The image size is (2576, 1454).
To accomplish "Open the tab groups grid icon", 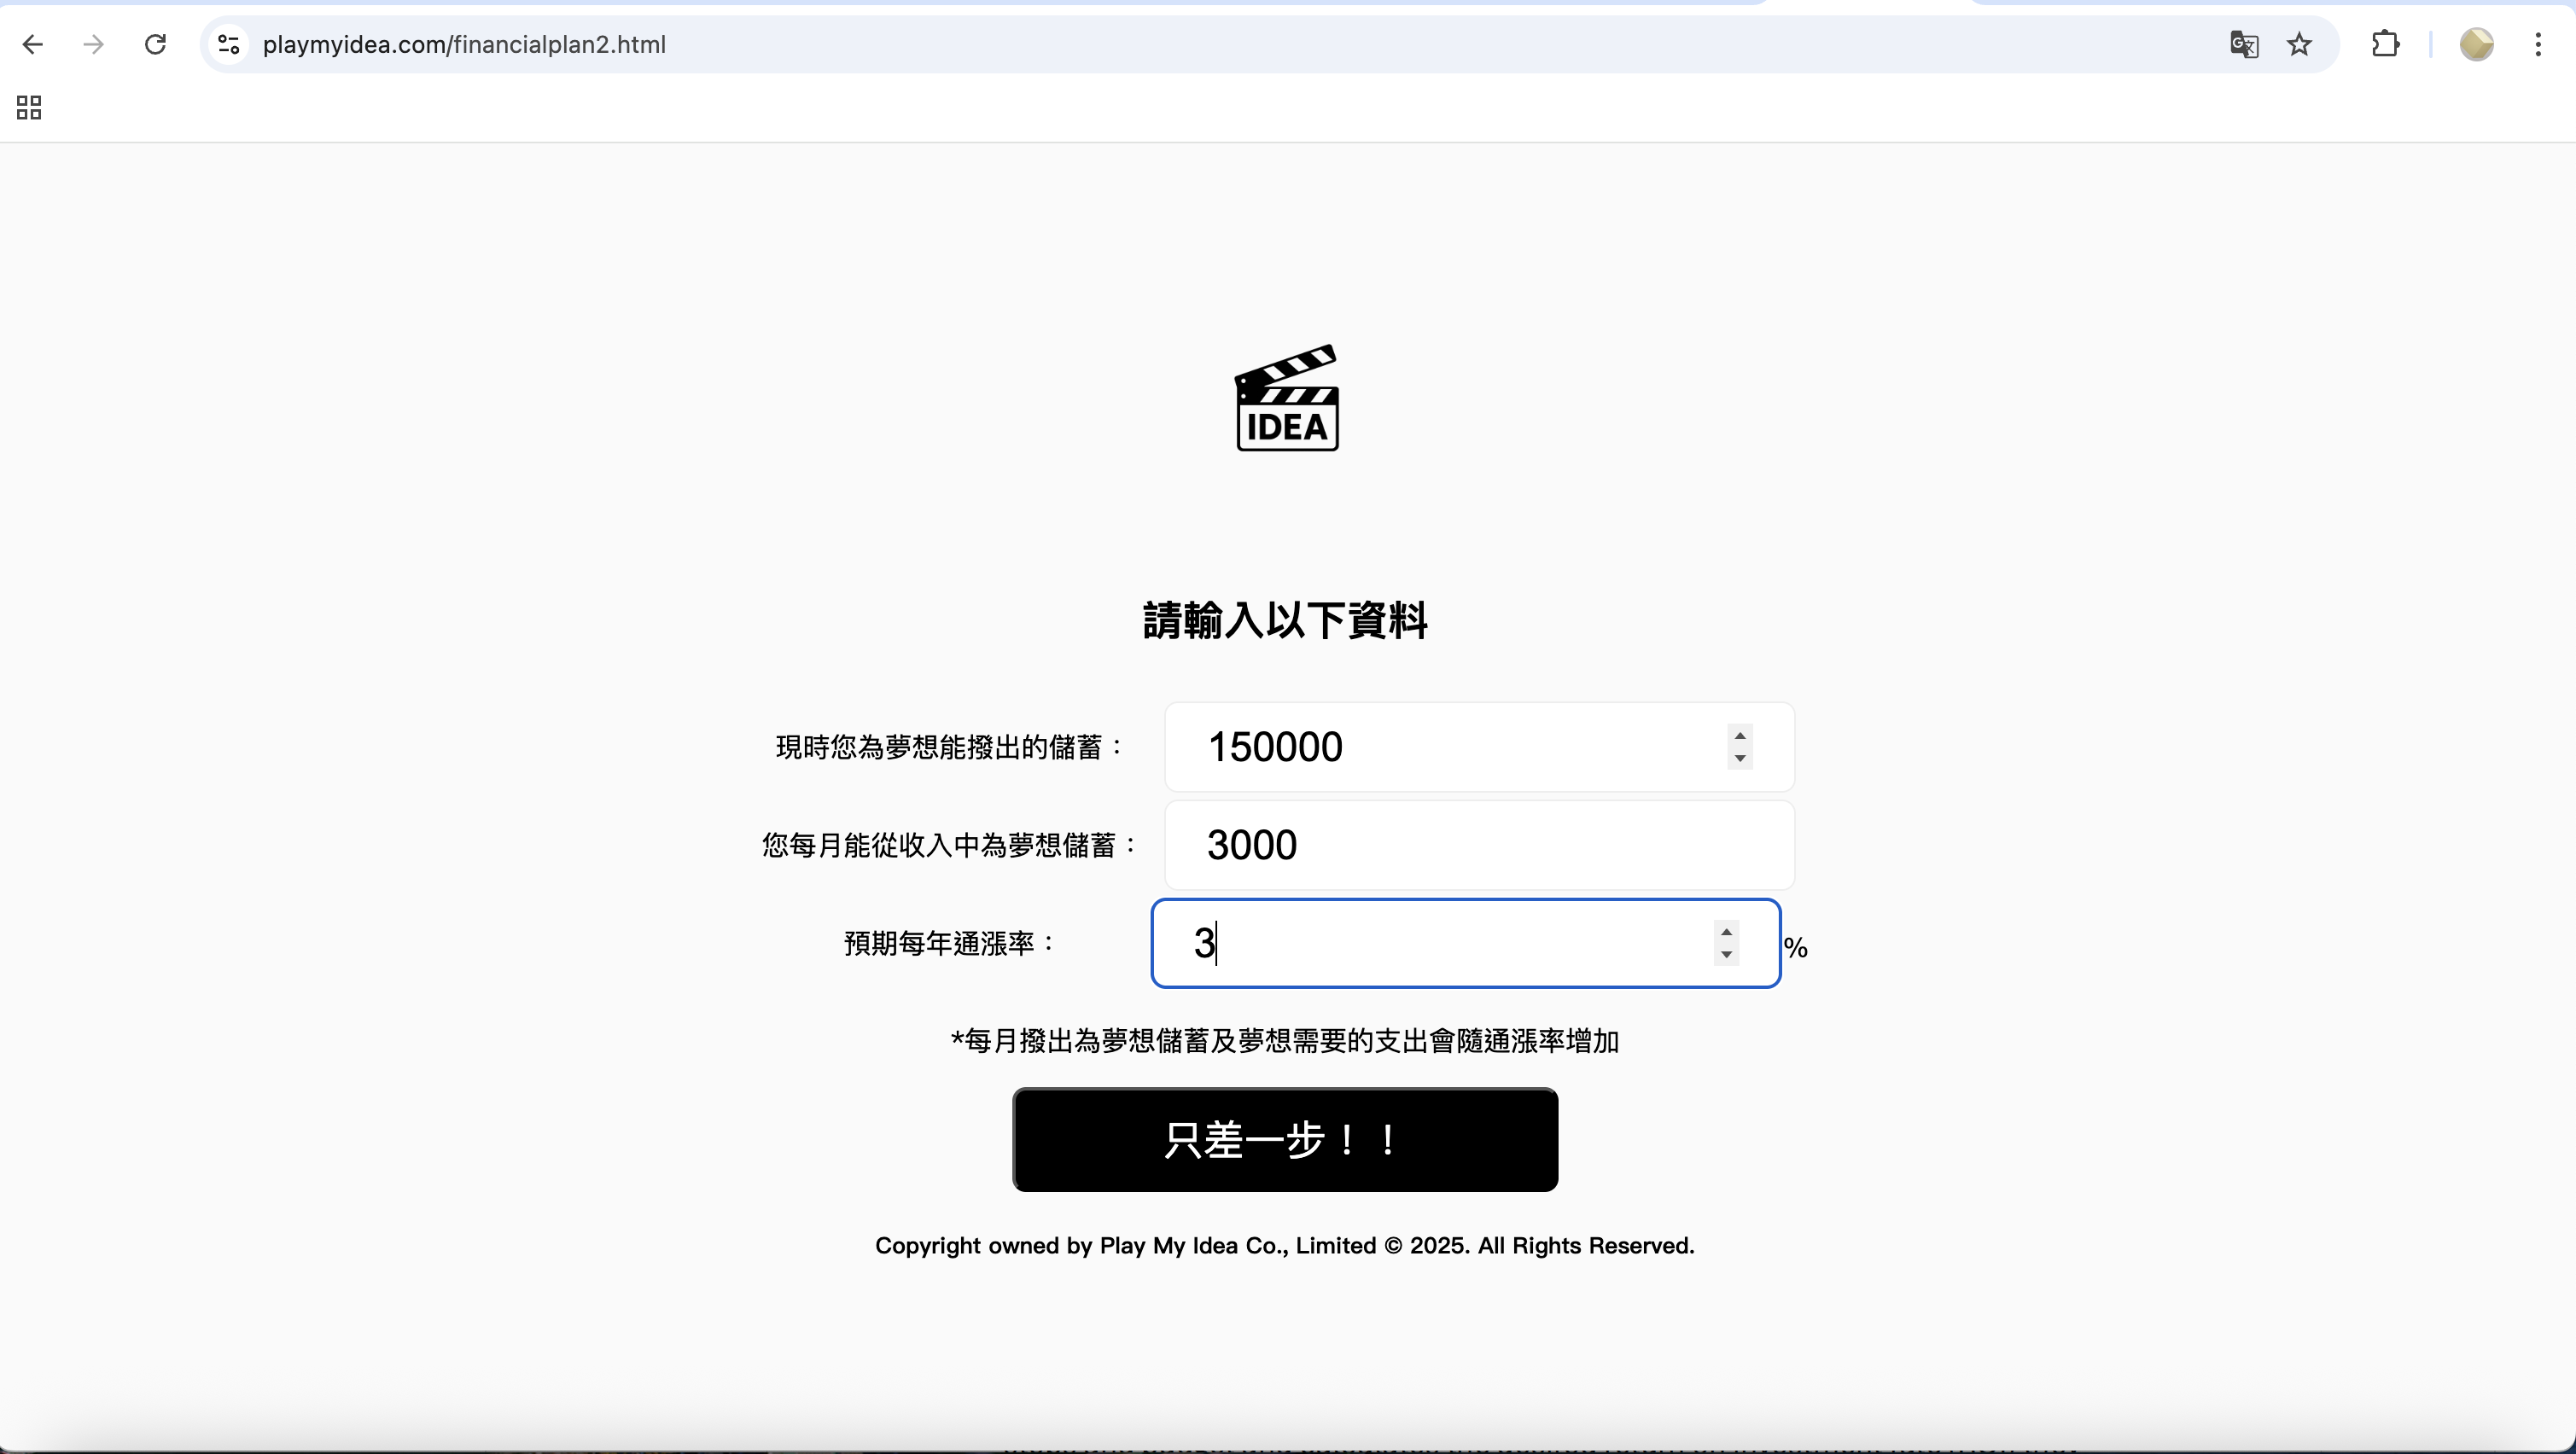I will (29, 107).
